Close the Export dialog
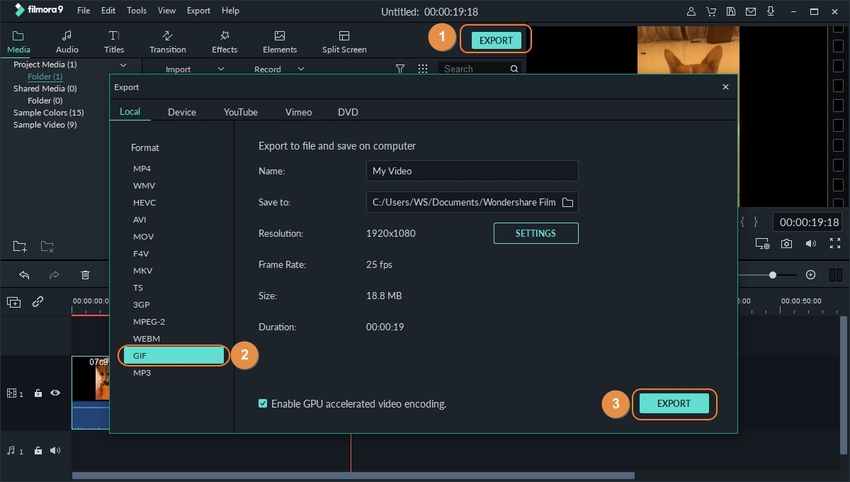This screenshot has width=850, height=482. coord(725,87)
